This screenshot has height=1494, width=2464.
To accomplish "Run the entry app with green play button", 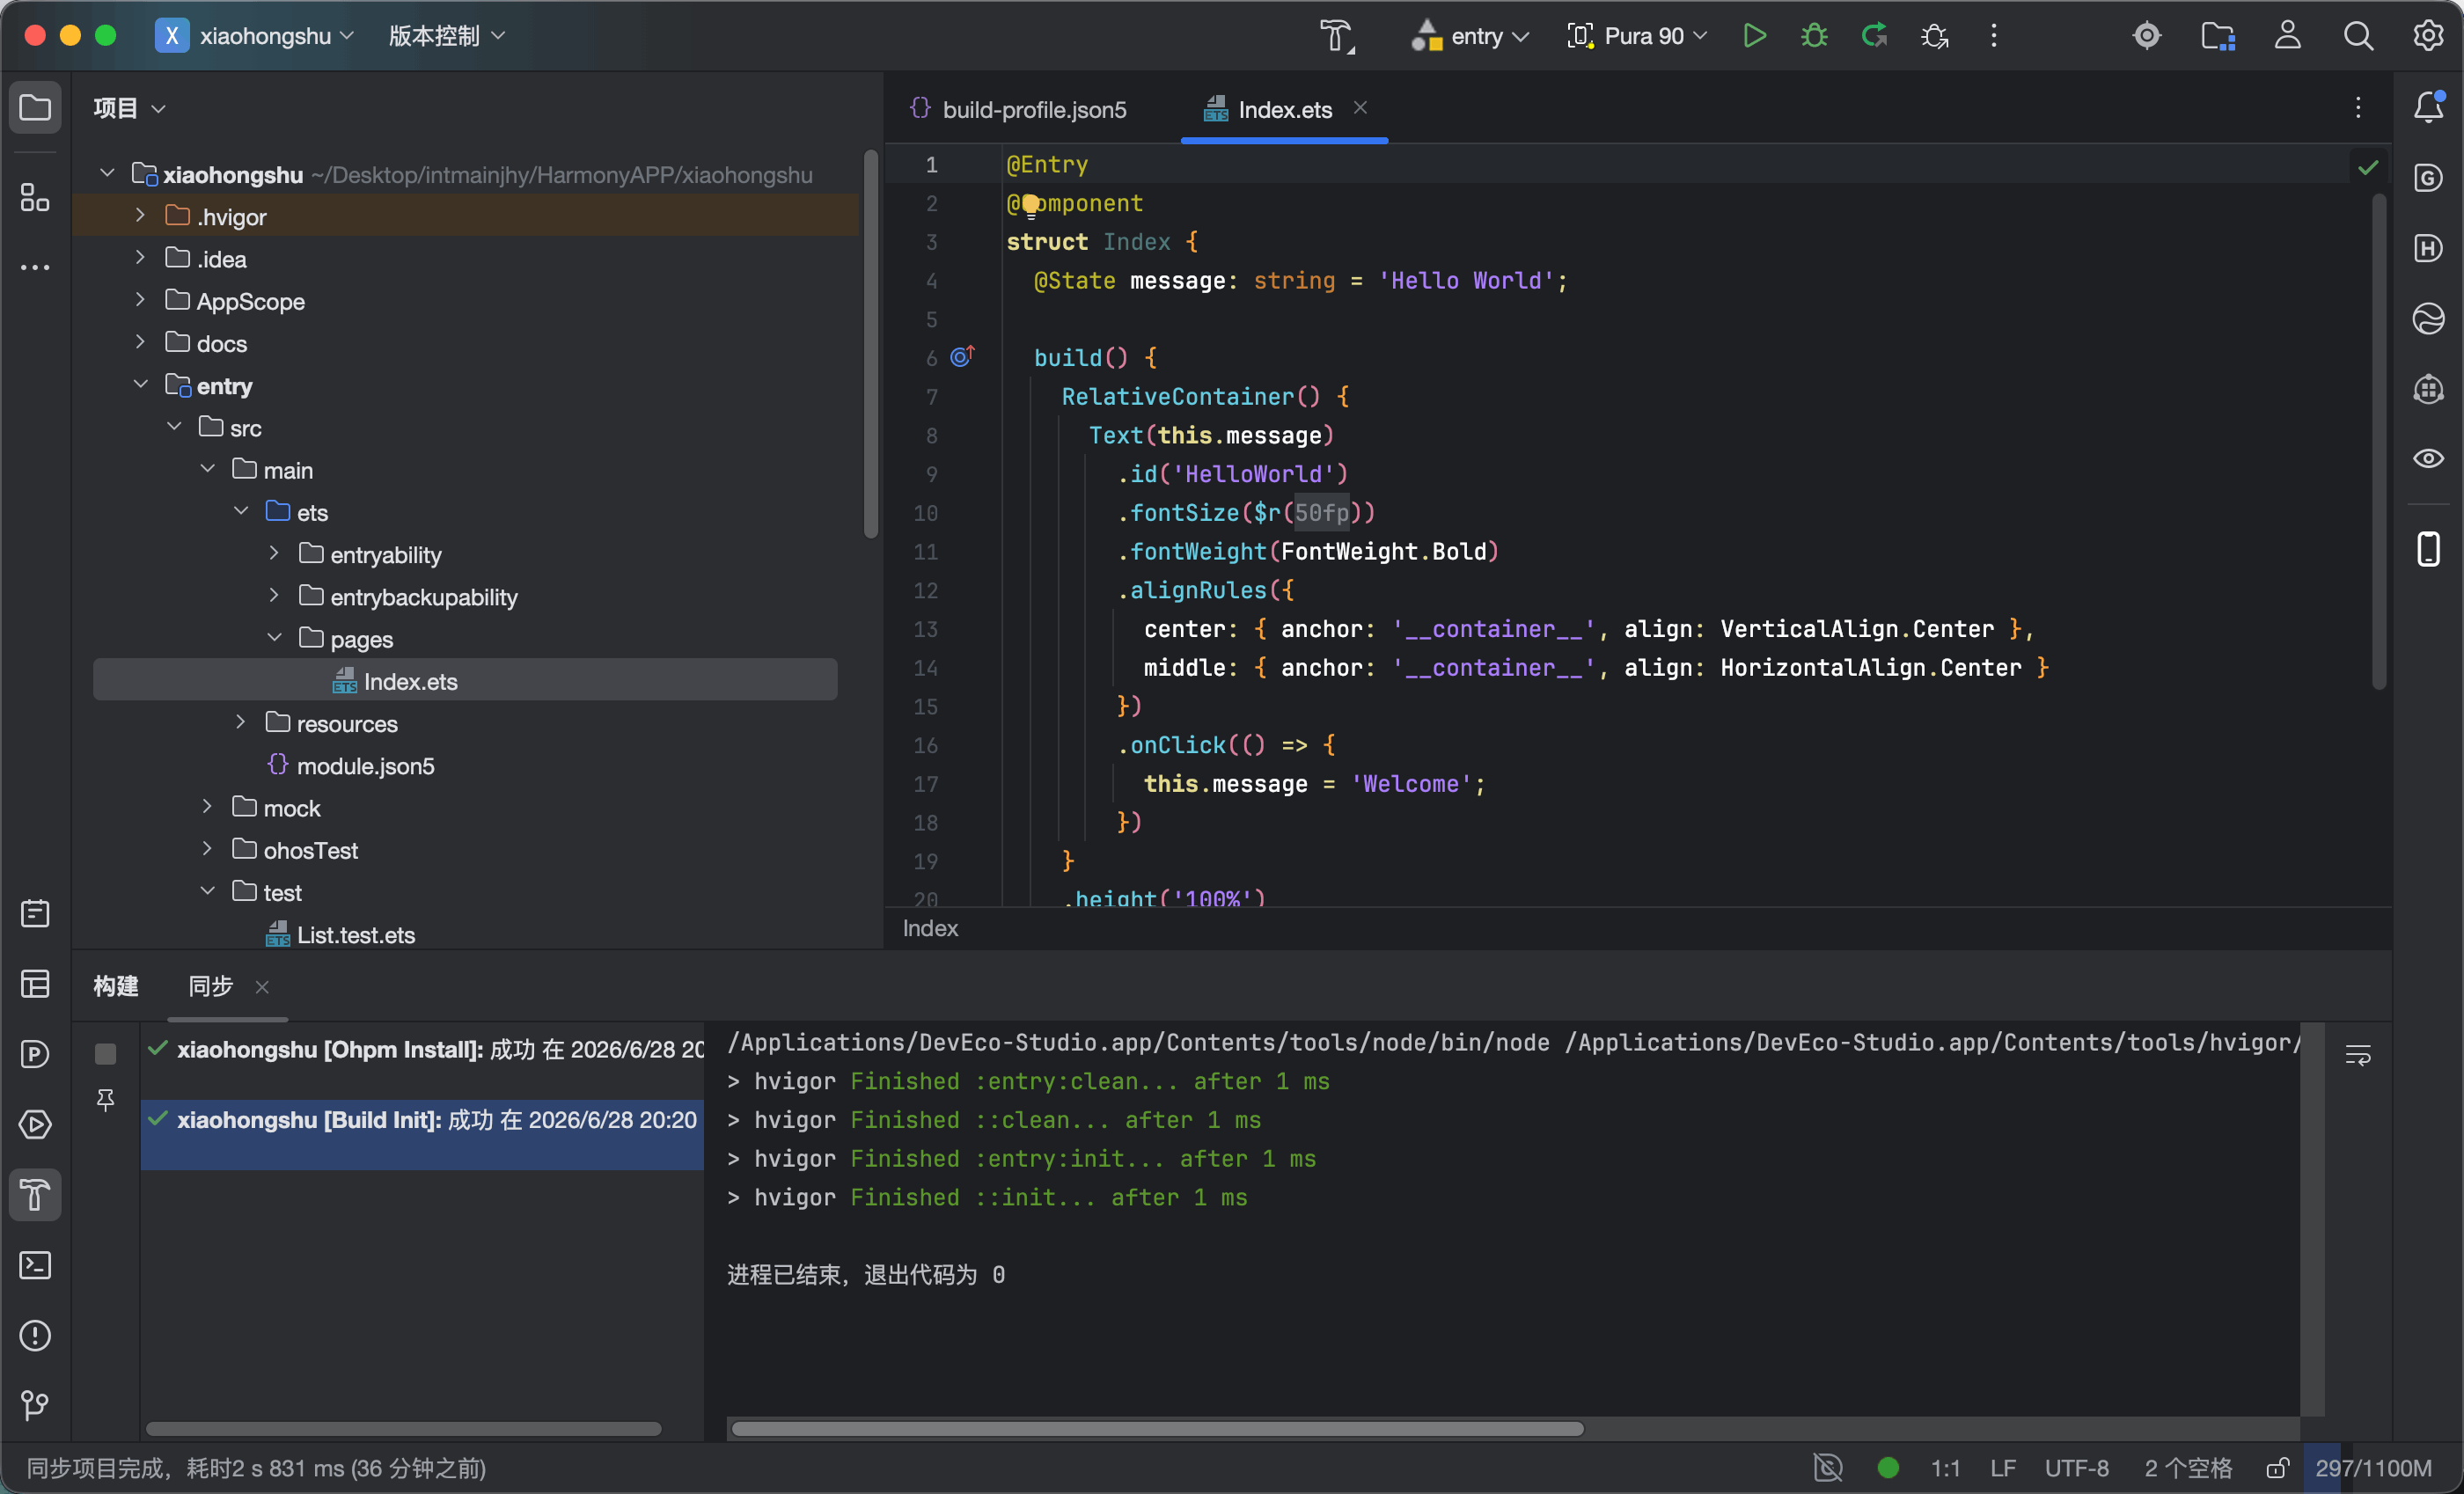I will pos(1754,36).
